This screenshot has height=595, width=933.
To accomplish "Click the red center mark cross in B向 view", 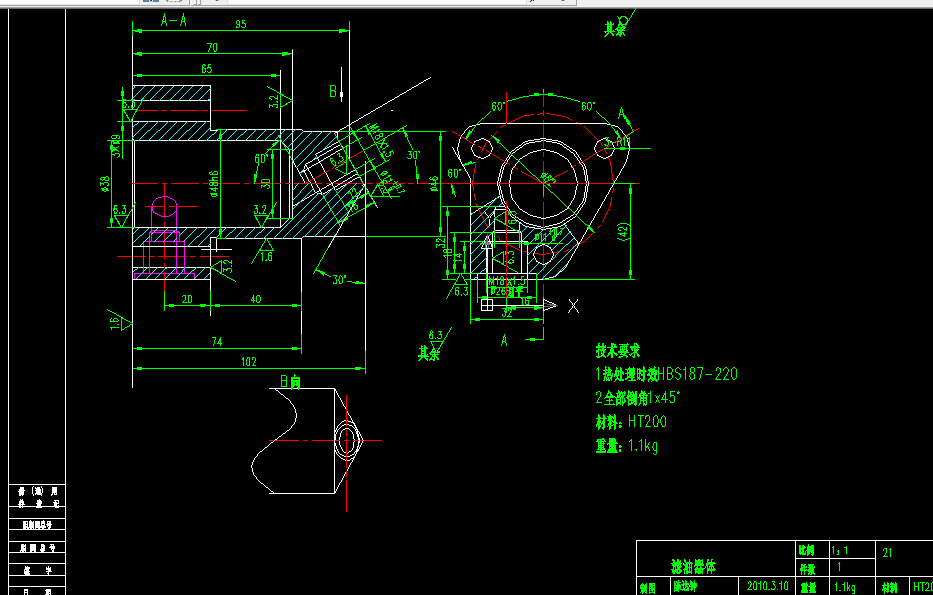I will pyautogui.click(x=345, y=440).
